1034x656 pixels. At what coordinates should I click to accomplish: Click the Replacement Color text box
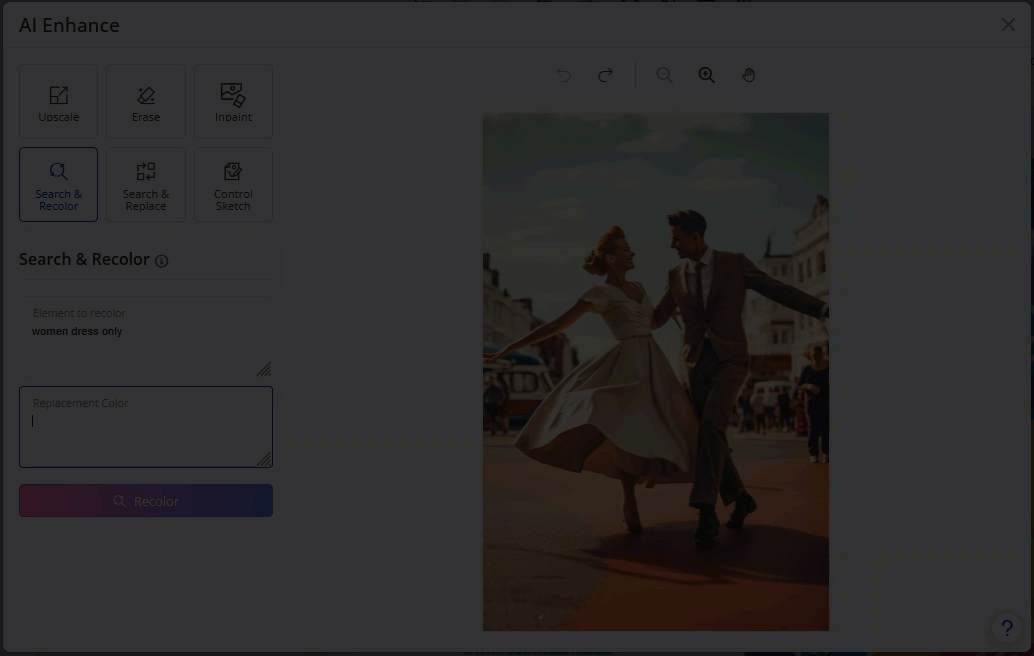point(146,427)
